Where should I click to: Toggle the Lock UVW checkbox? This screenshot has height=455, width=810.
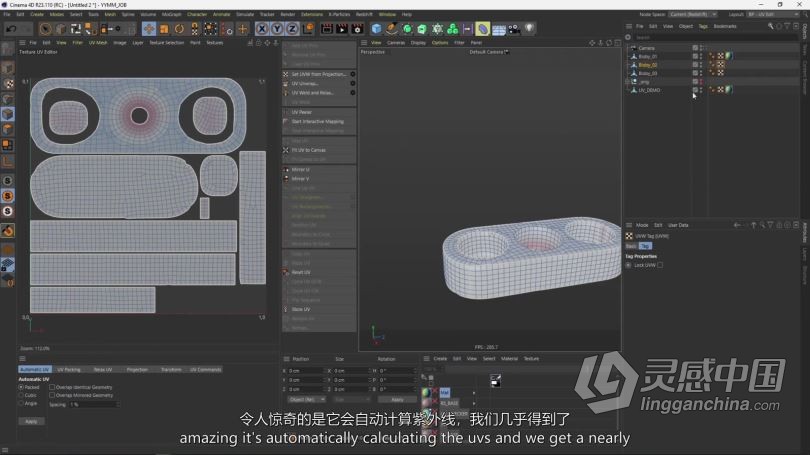click(660, 265)
